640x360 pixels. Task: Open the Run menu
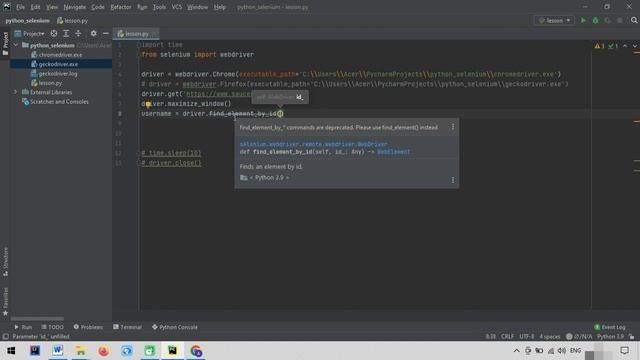[x=142, y=7]
